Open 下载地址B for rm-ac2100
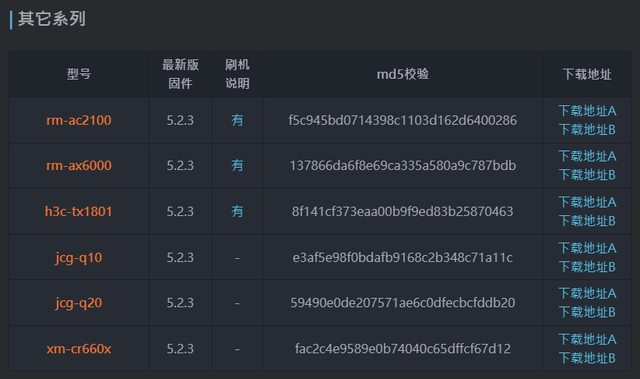Image resolution: width=640 pixels, height=379 pixels. (587, 130)
